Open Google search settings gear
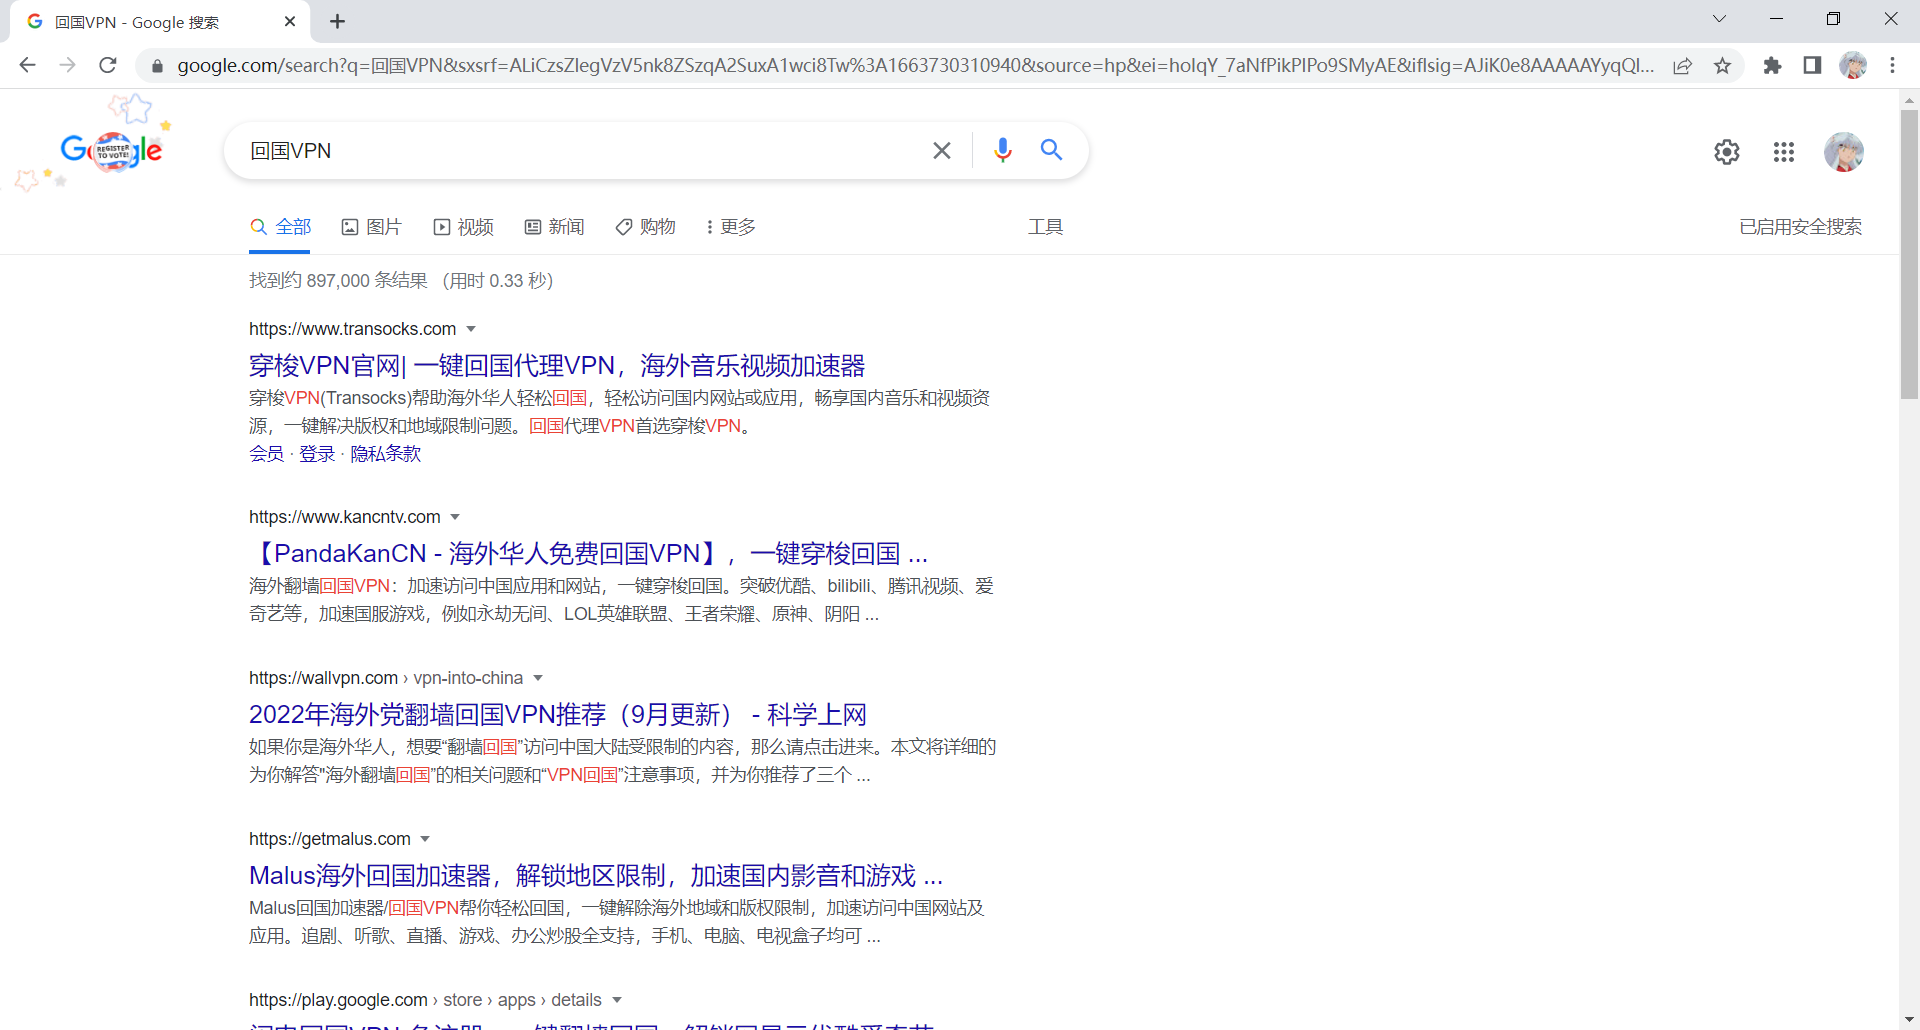The height and width of the screenshot is (1030, 1920). 1727,152
